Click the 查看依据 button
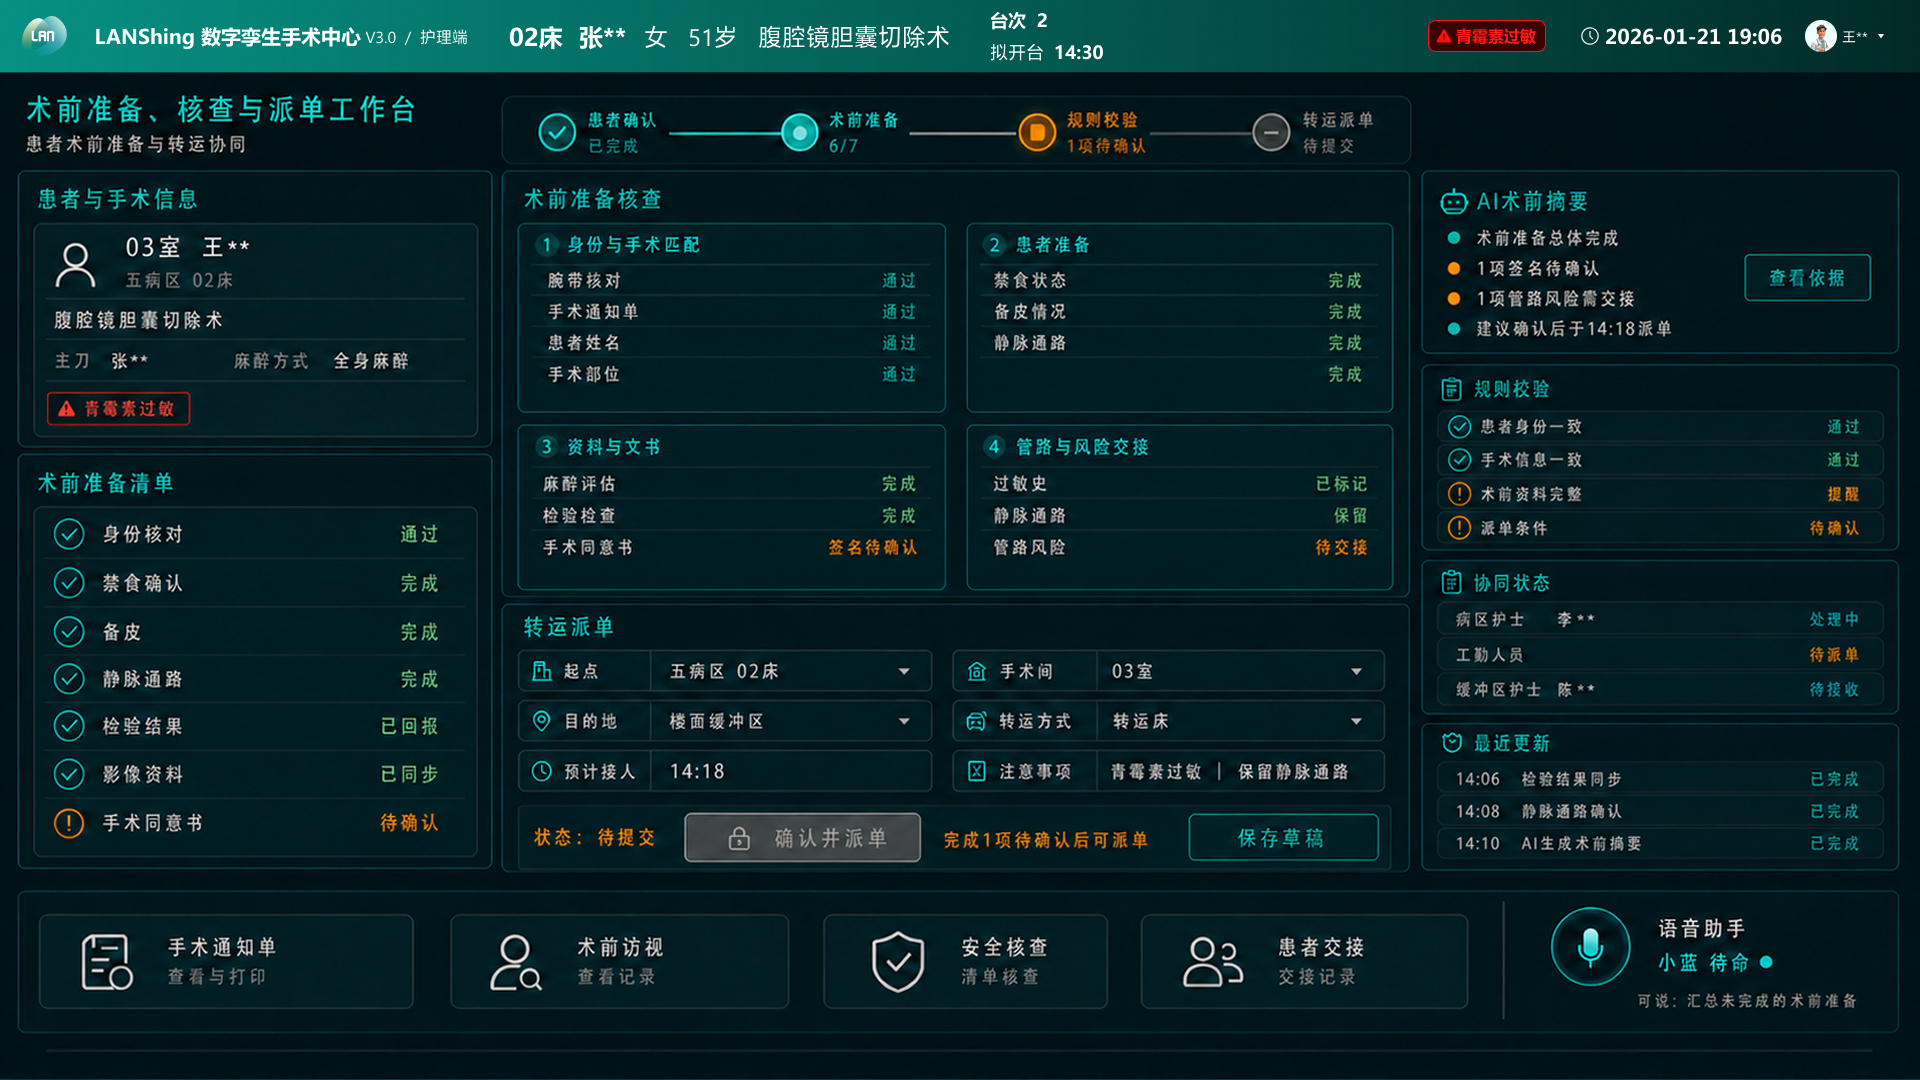 point(1807,278)
